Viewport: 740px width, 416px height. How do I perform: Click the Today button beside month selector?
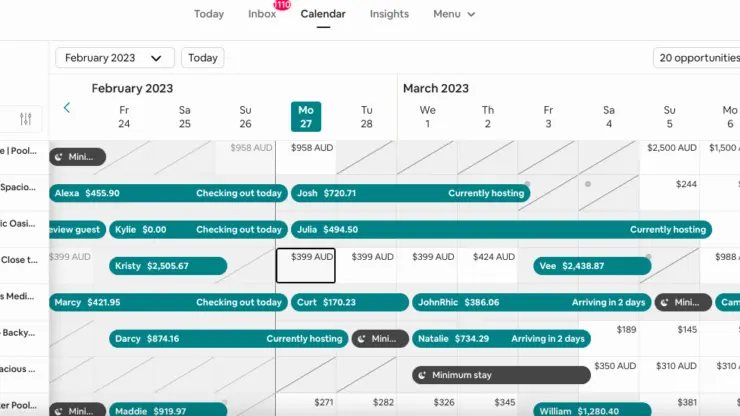203,58
